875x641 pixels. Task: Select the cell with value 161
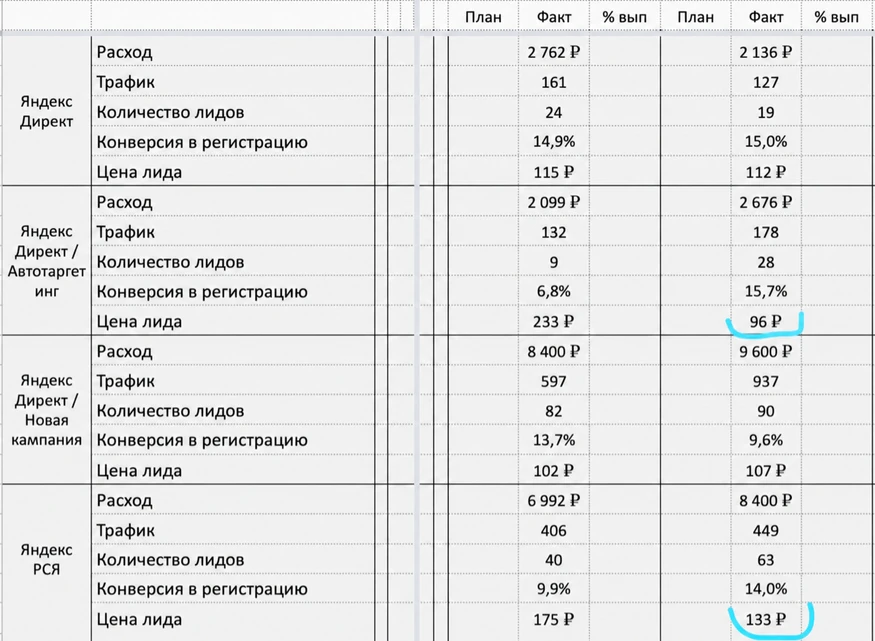[554, 82]
